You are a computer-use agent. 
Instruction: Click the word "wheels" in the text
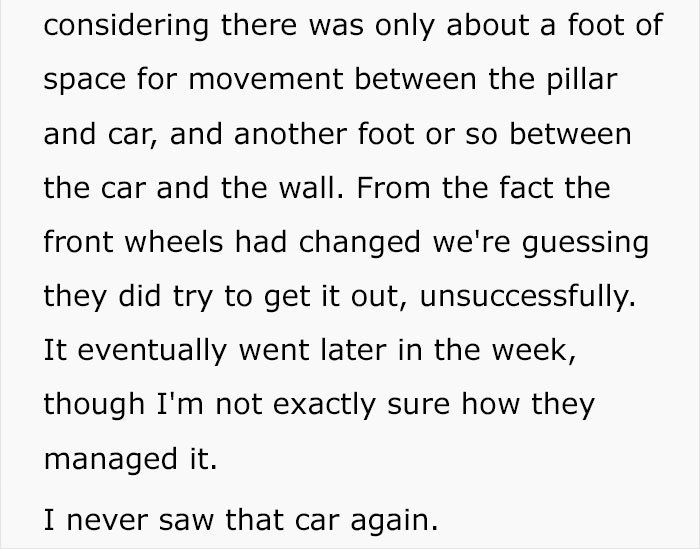(174, 241)
